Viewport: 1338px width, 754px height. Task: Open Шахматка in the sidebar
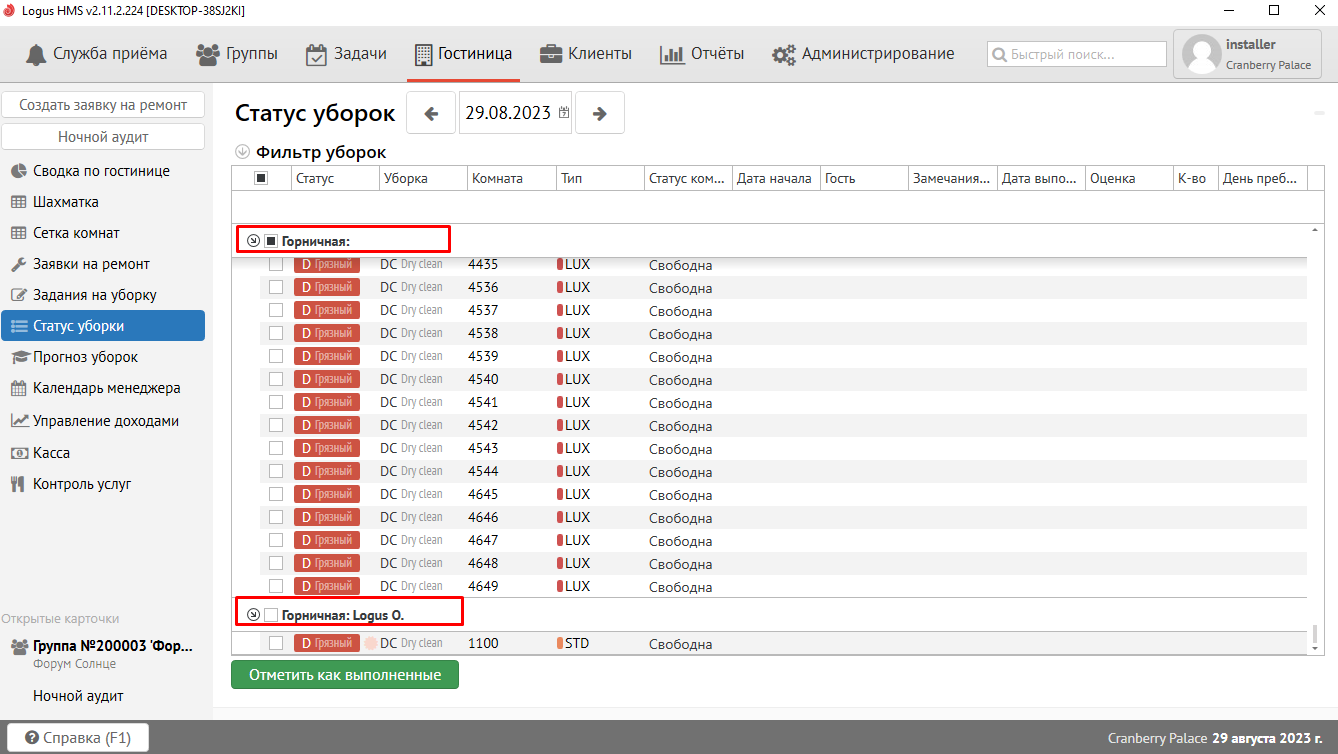click(66, 202)
